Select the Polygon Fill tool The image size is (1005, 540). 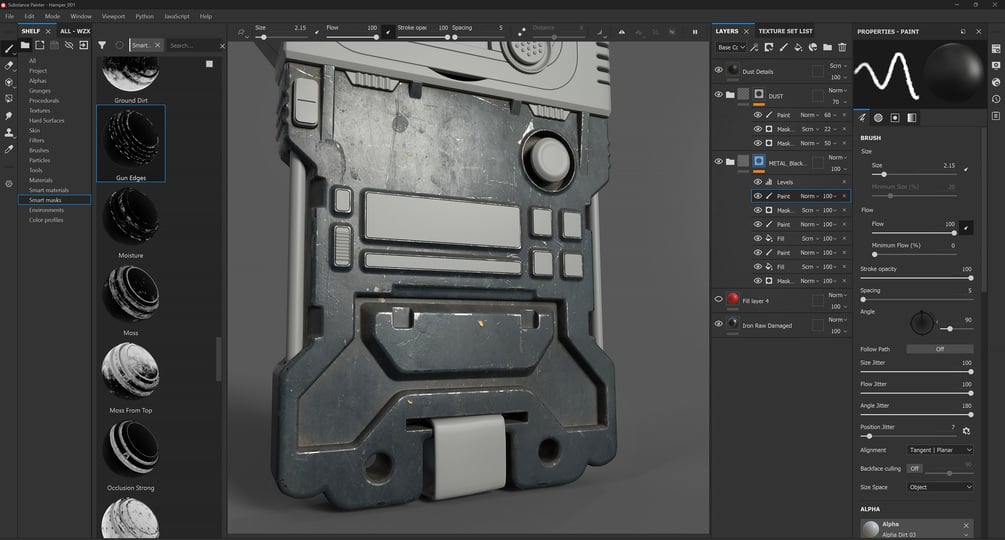point(9,99)
